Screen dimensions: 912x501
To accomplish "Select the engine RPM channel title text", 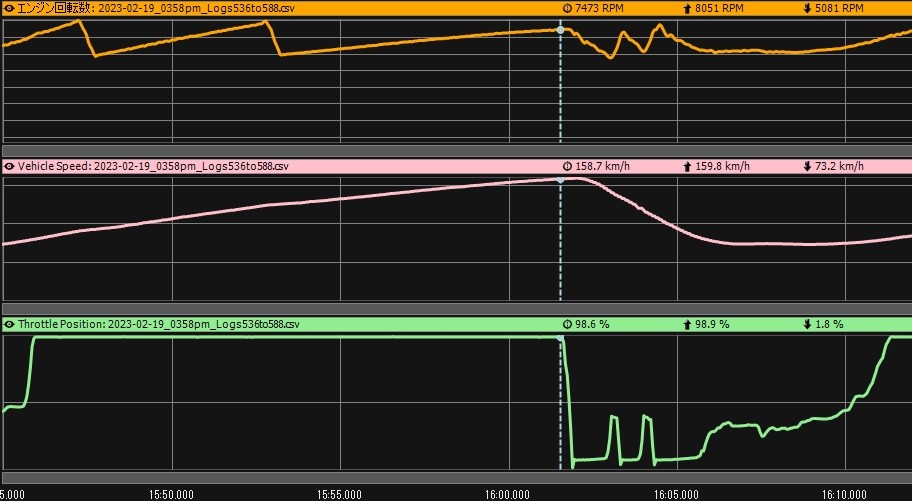I will [156, 8].
